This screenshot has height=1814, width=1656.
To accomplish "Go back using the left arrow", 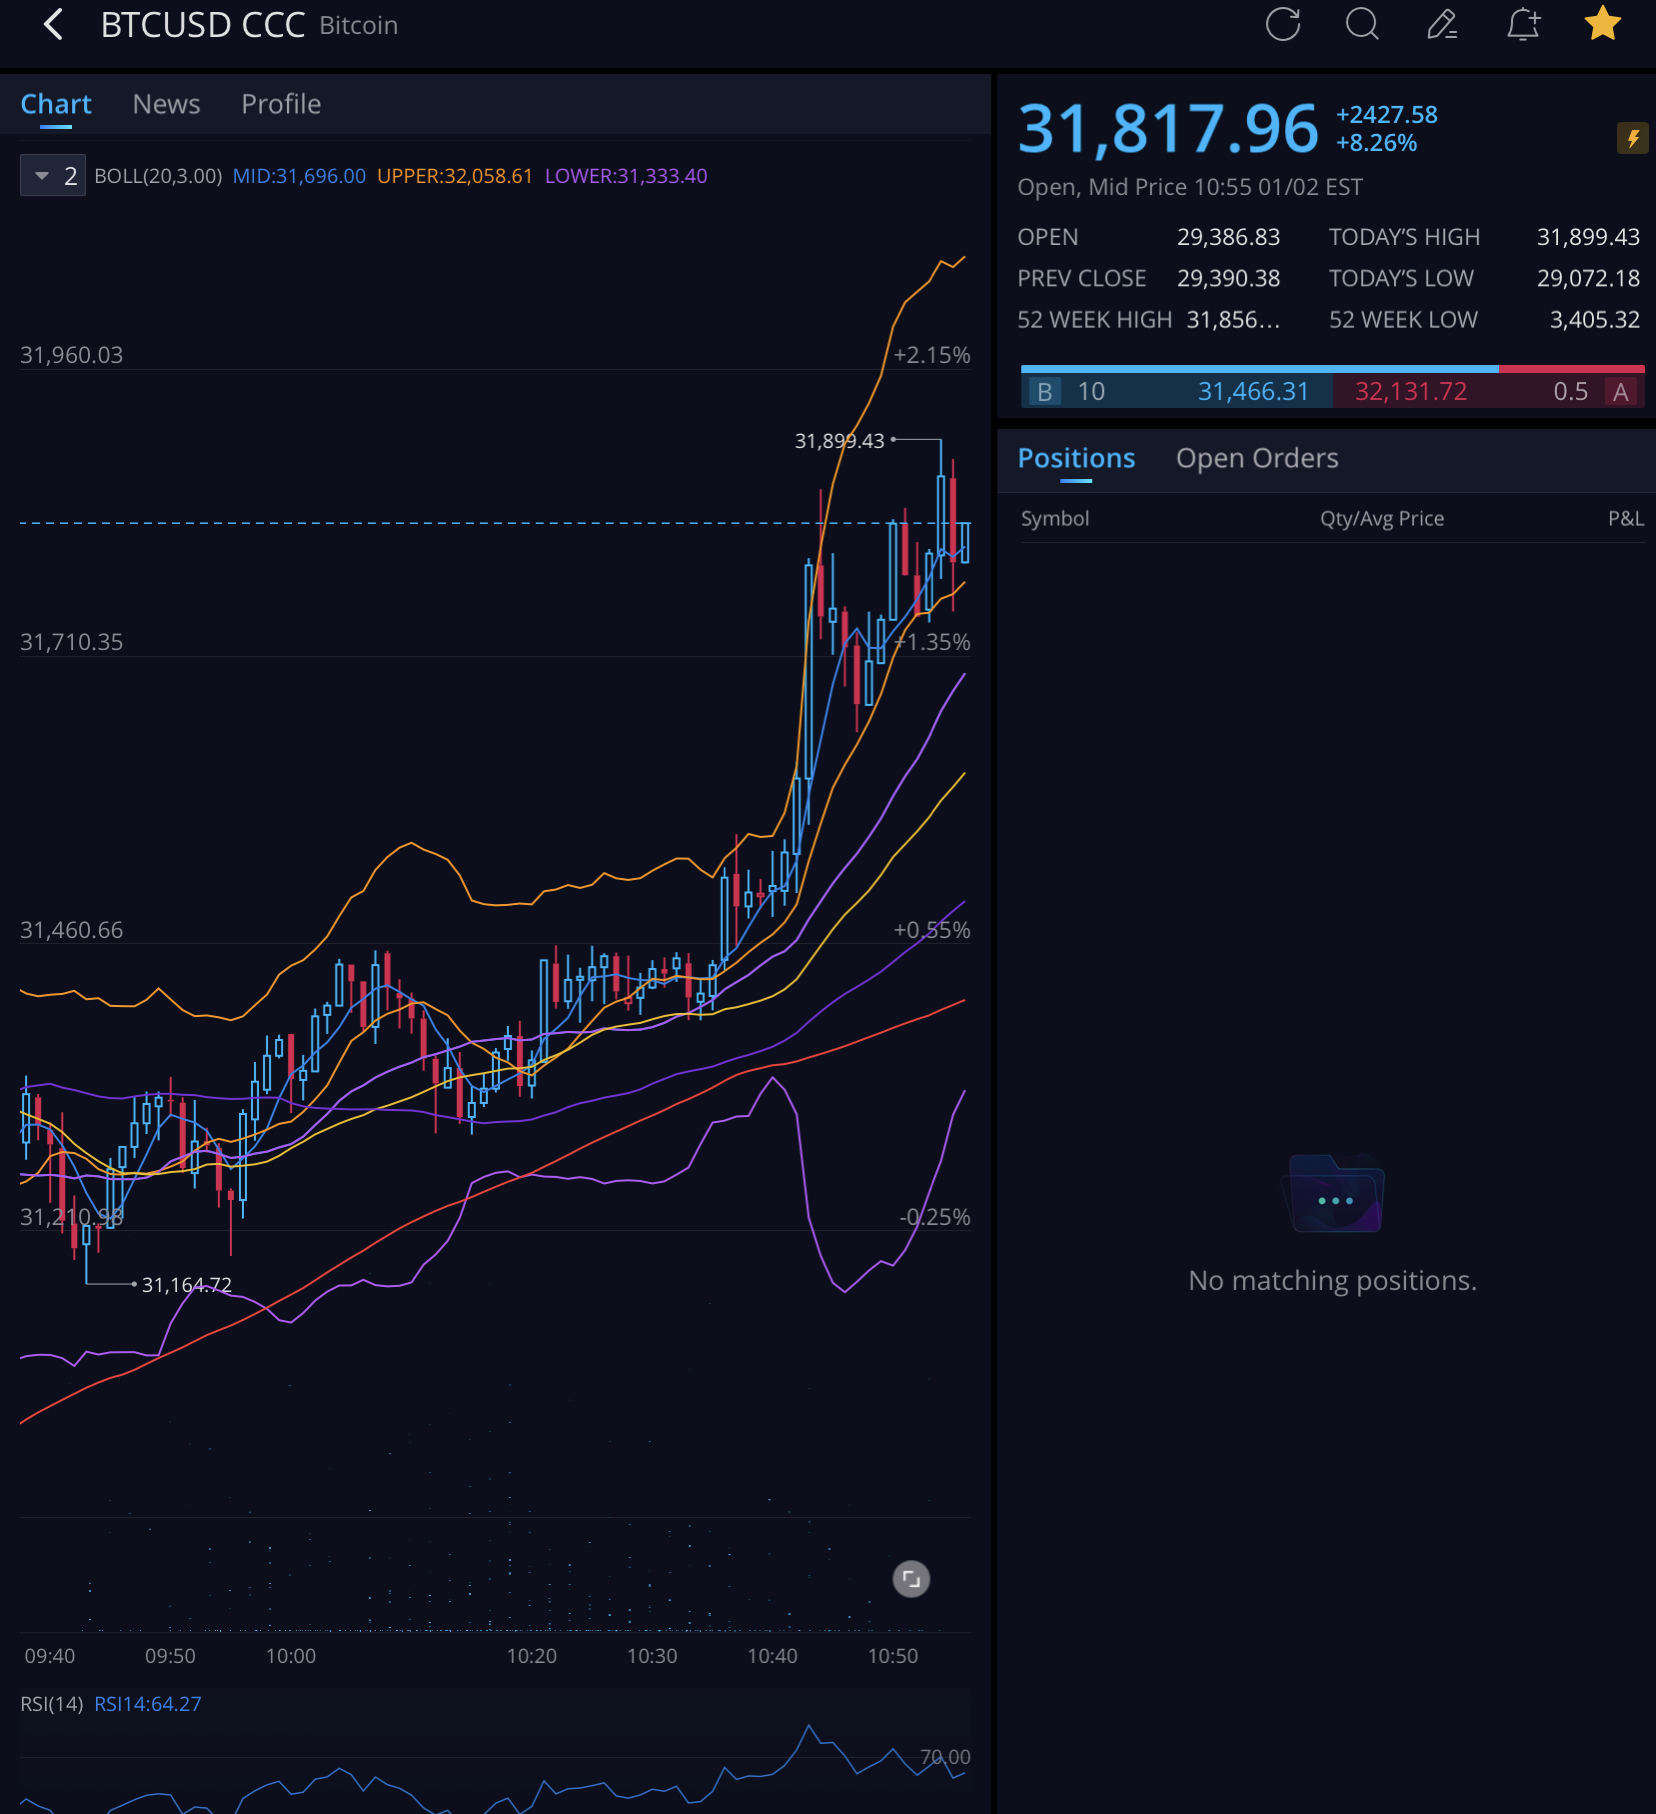I will (54, 25).
